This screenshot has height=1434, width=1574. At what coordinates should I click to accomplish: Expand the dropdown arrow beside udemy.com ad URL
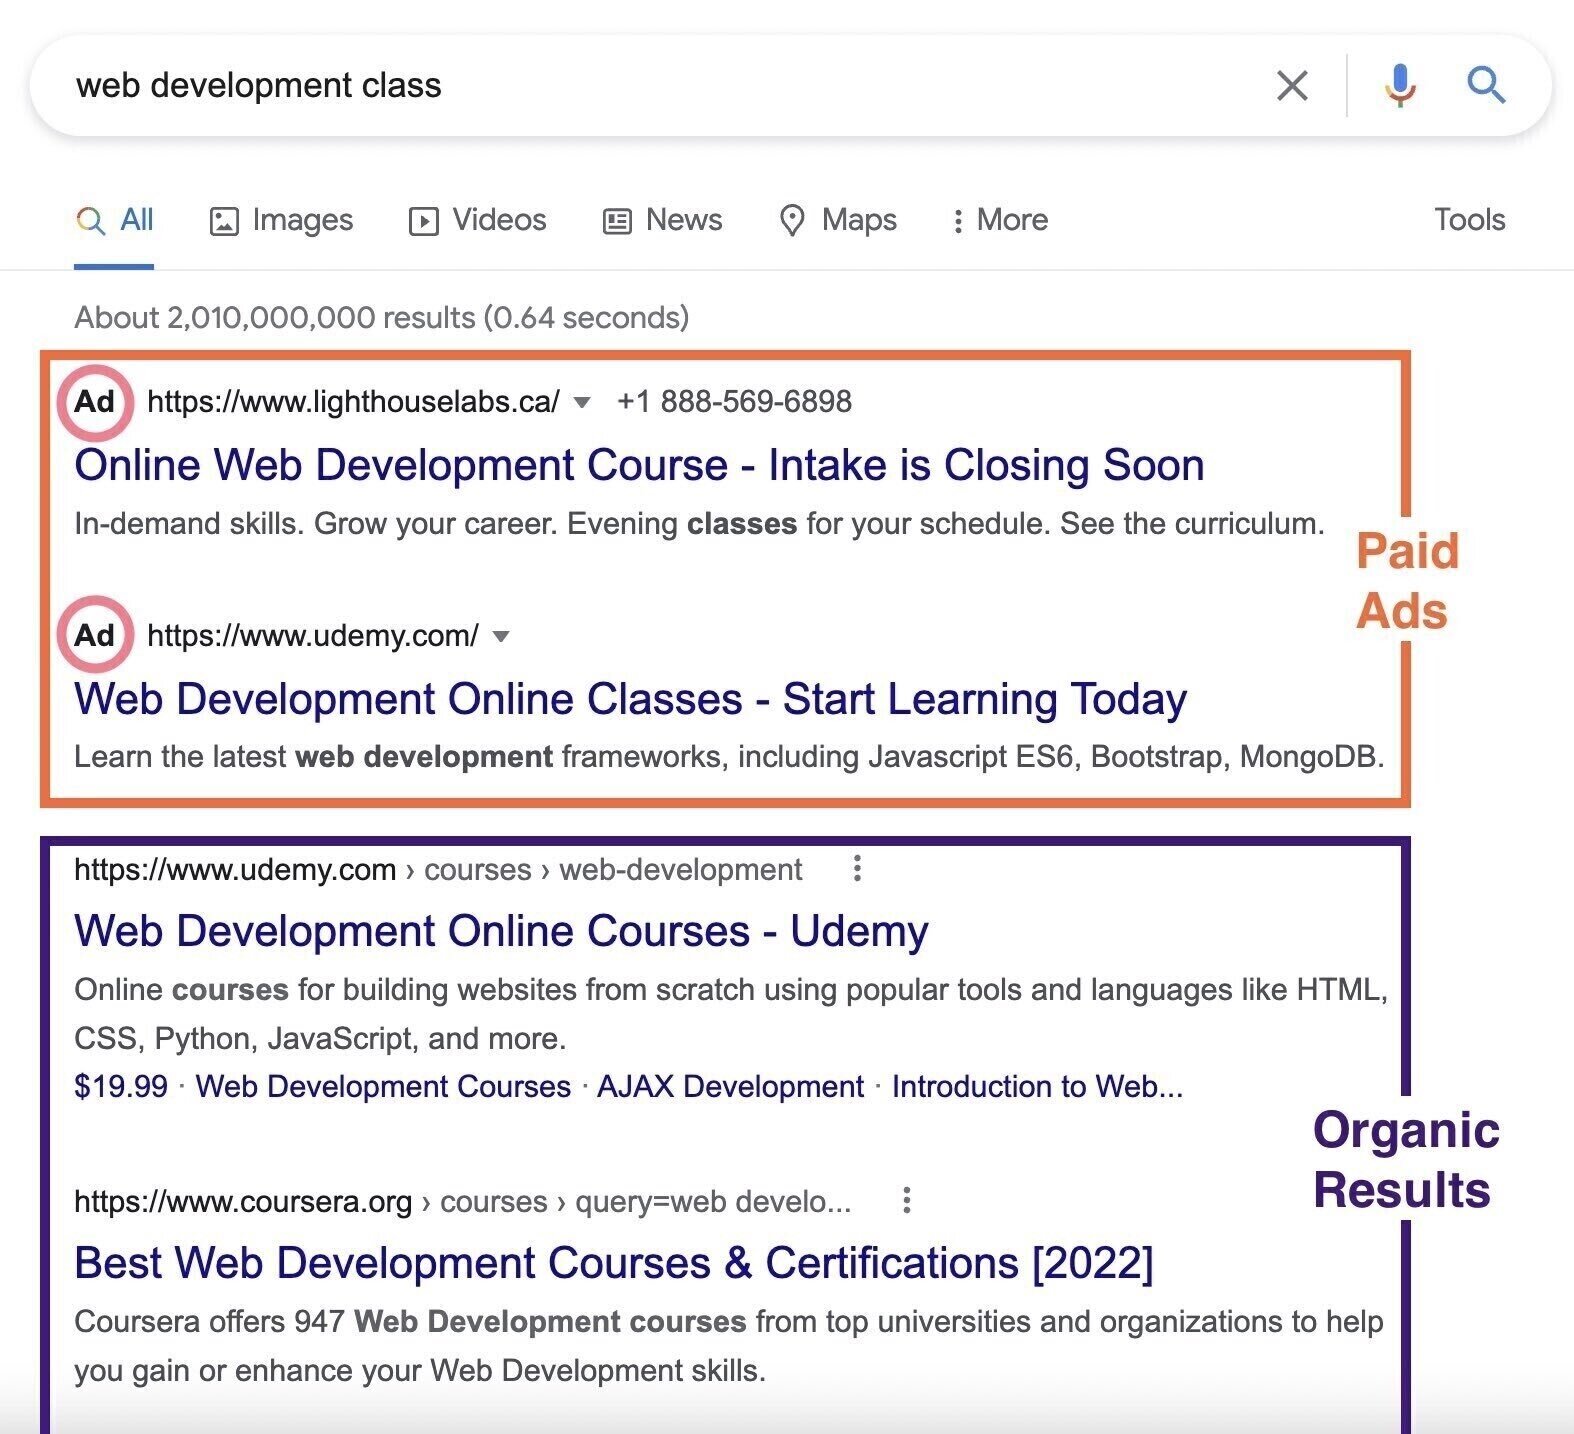click(x=502, y=636)
